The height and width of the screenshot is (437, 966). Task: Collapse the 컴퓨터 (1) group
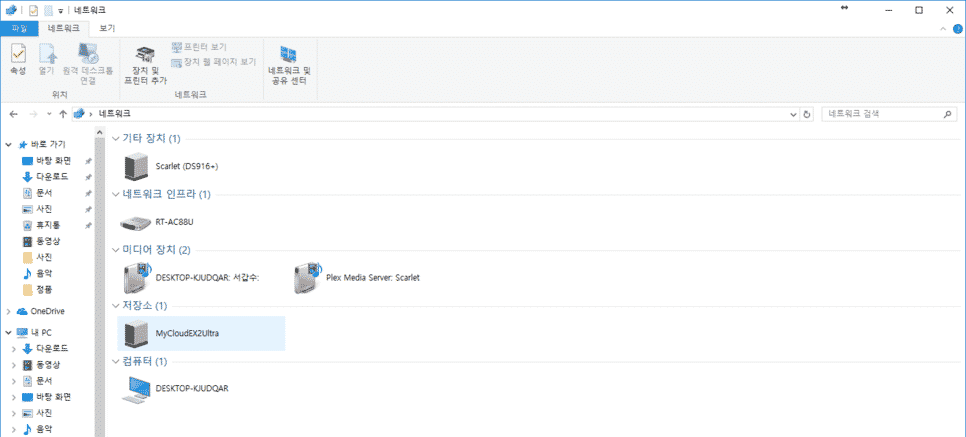(116, 361)
